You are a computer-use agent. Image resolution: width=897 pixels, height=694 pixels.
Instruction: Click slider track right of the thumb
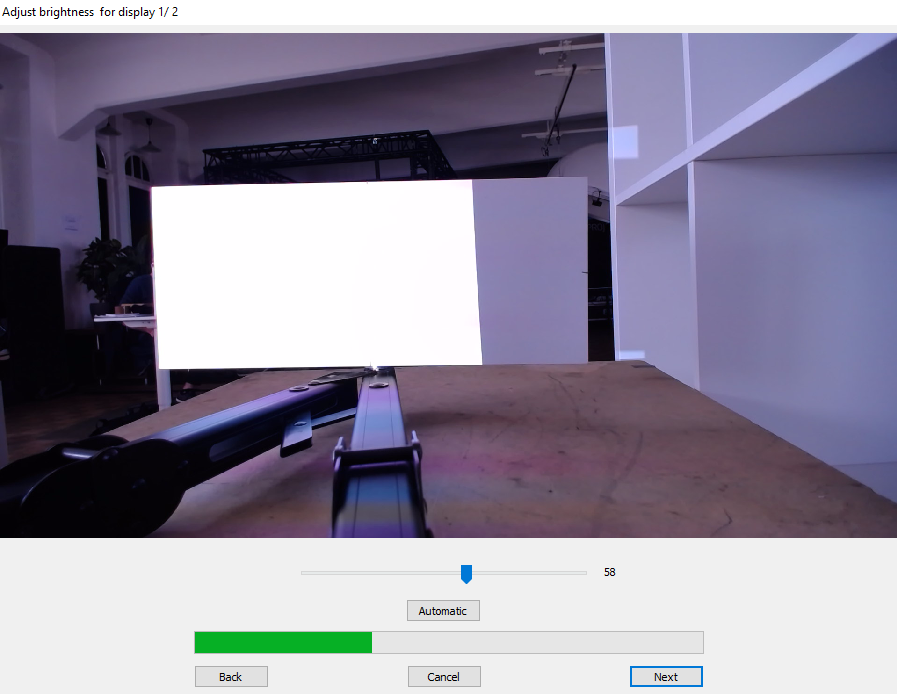530,573
